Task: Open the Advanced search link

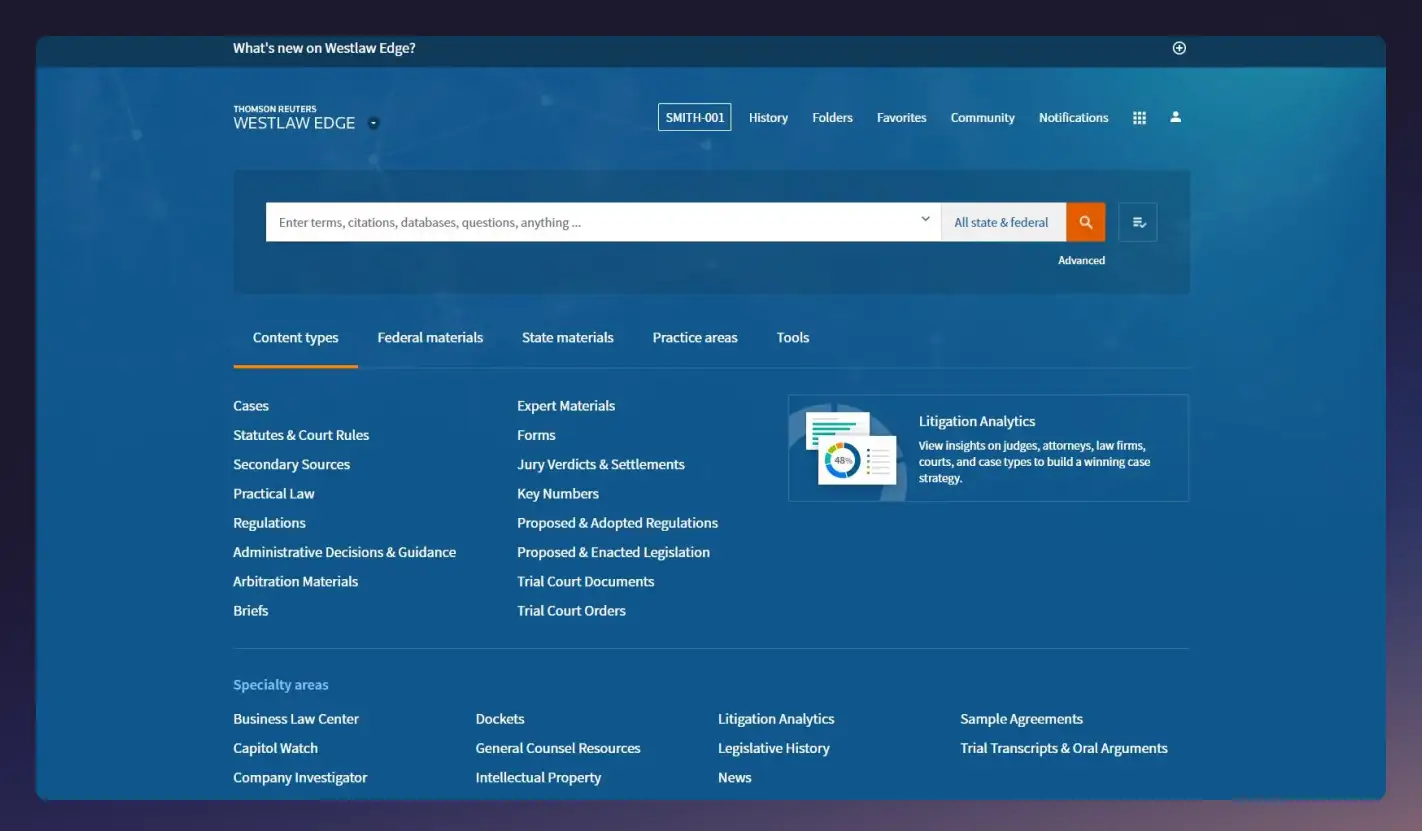Action: point(1081,260)
